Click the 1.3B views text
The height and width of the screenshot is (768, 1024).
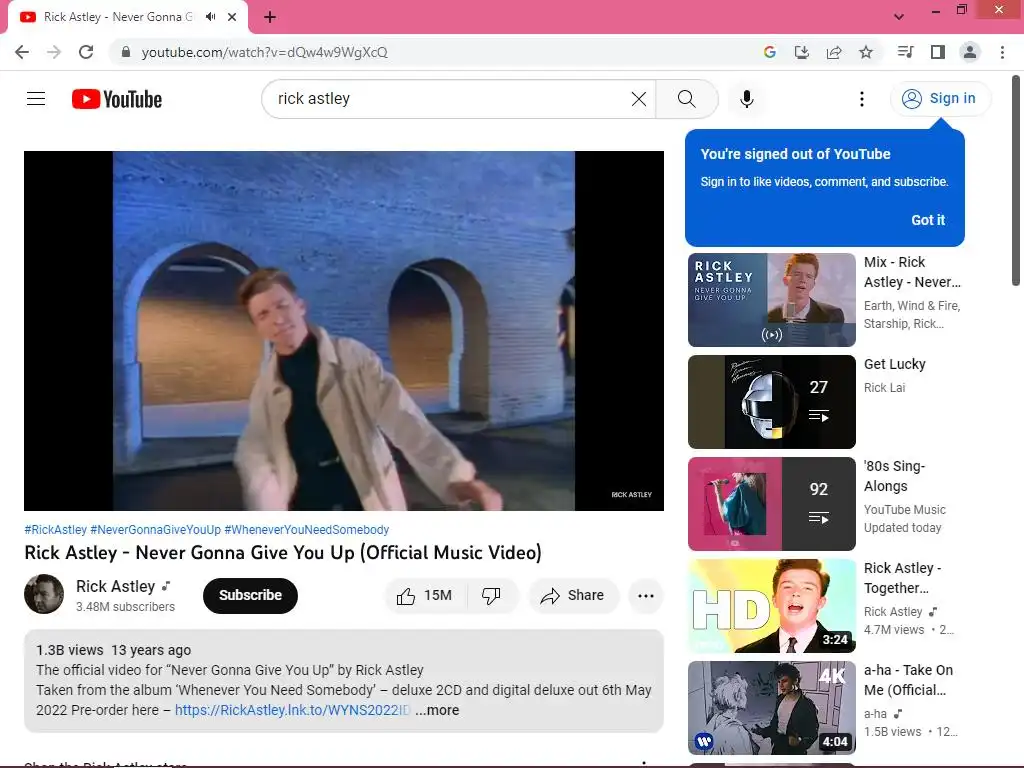pos(69,650)
